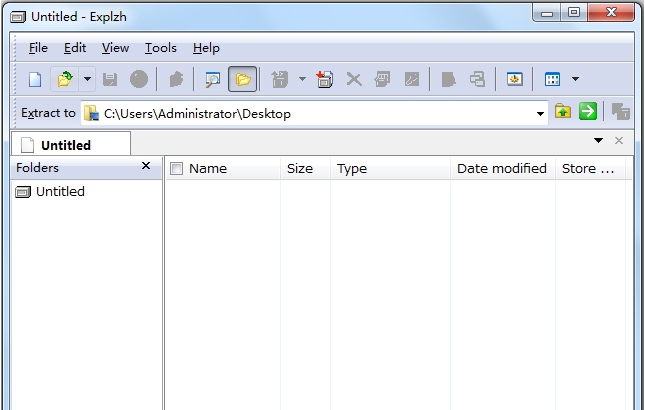645x410 pixels.
Task: Click the grayed icon at address bar end
Action: click(x=620, y=111)
